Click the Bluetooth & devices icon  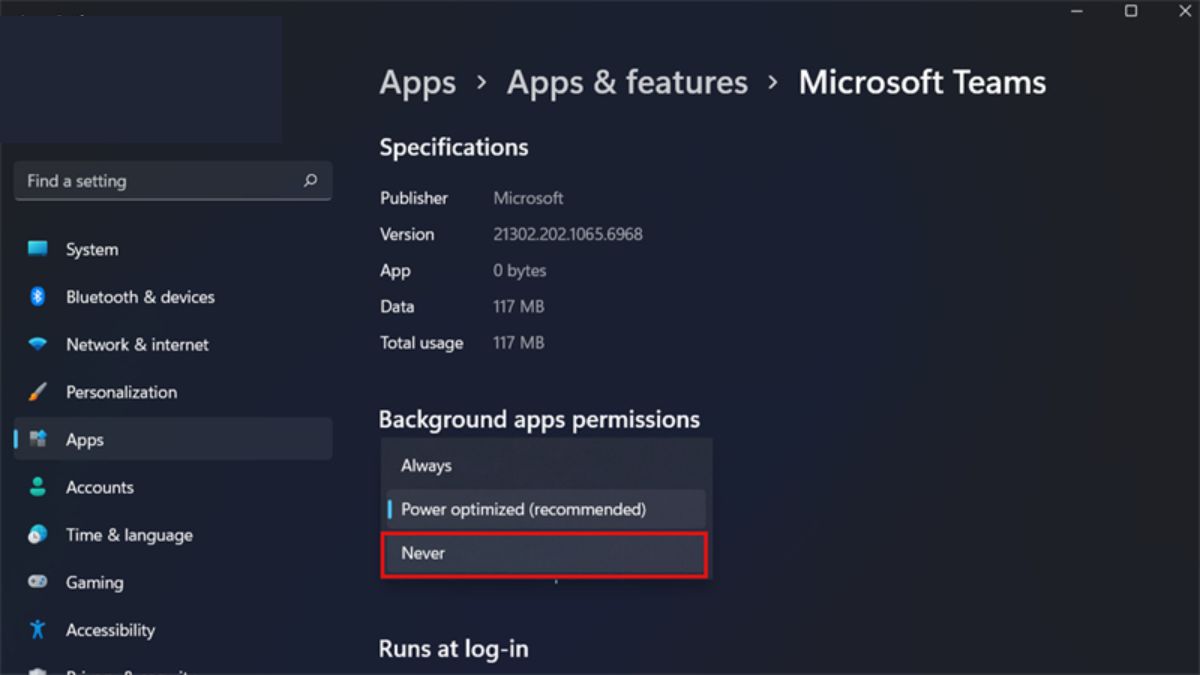[38, 297]
